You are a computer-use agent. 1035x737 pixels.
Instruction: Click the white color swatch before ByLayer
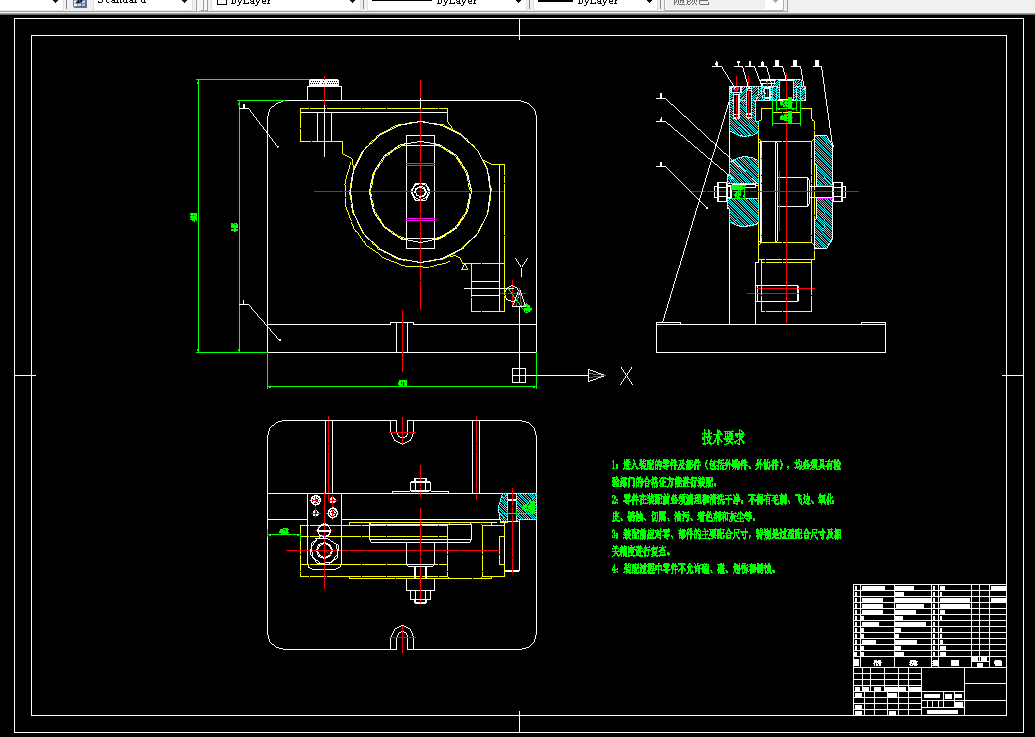click(x=222, y=2)
